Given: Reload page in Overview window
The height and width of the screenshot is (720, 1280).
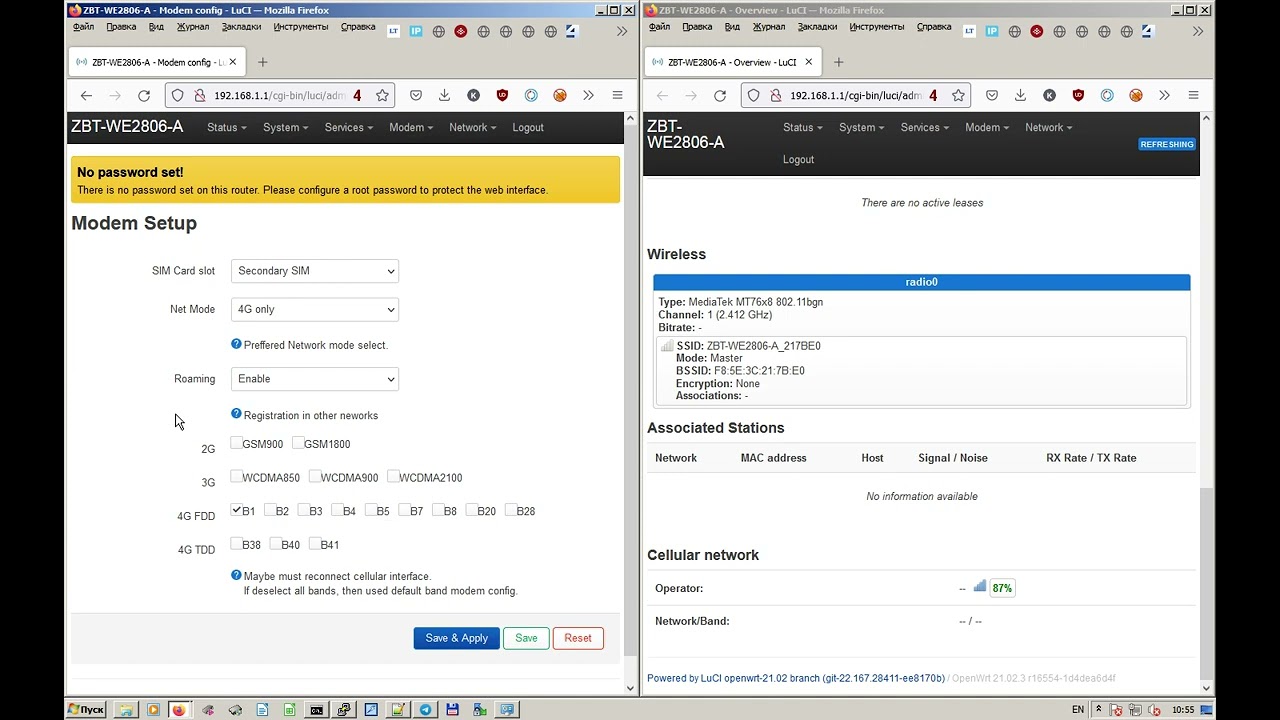Looking at the screenshot, I should tap(720, 95).
